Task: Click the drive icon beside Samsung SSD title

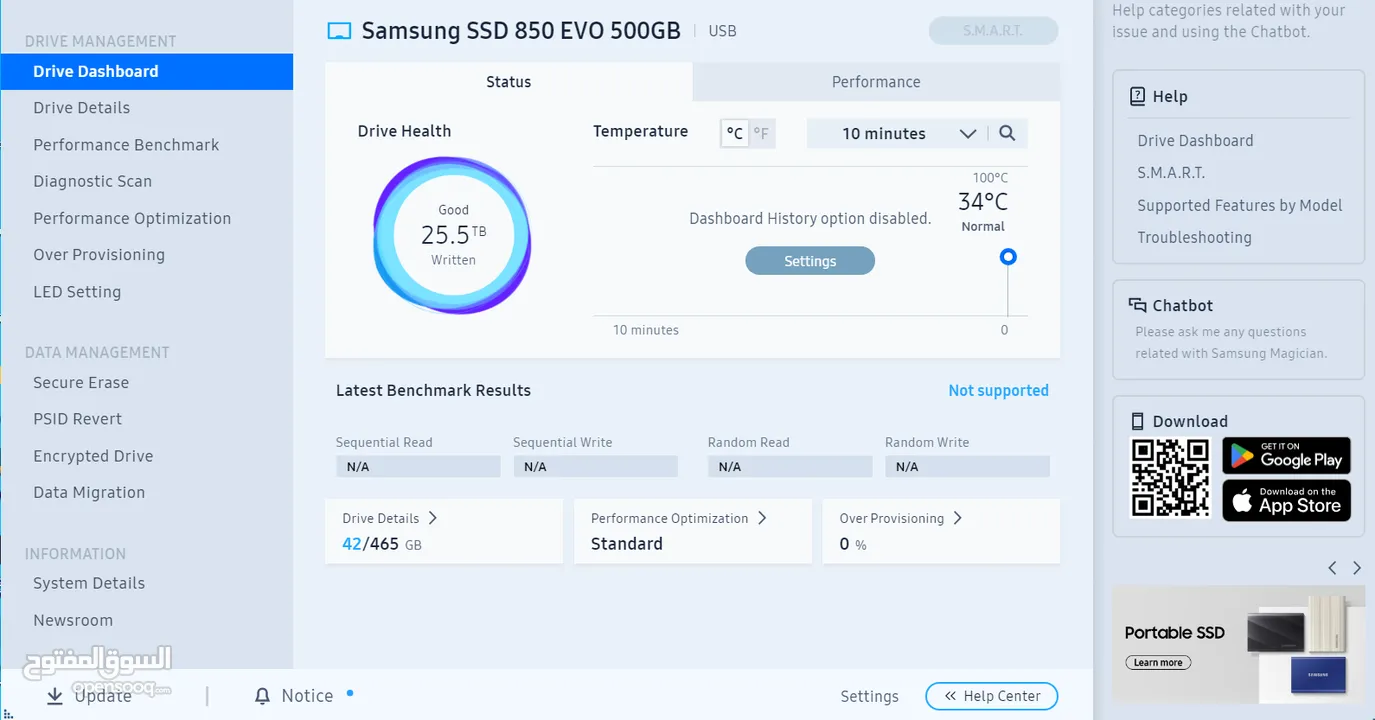Action: click(x=340, y=31)
